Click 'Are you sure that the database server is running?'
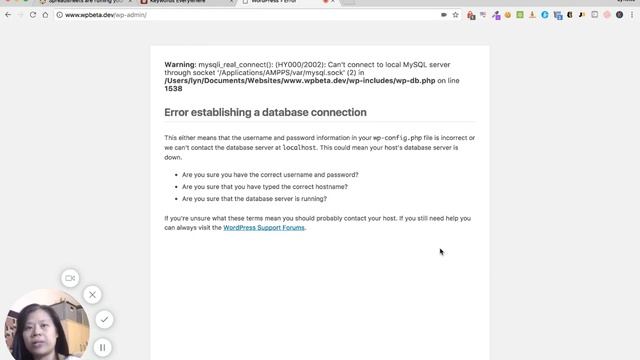This screenshot has height=360, width=640. pos(254,199)
